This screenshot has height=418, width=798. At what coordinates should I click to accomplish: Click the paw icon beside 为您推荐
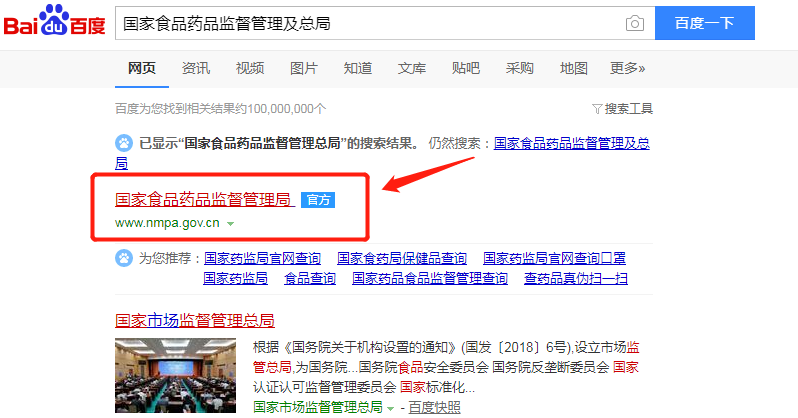pos(124,258)
